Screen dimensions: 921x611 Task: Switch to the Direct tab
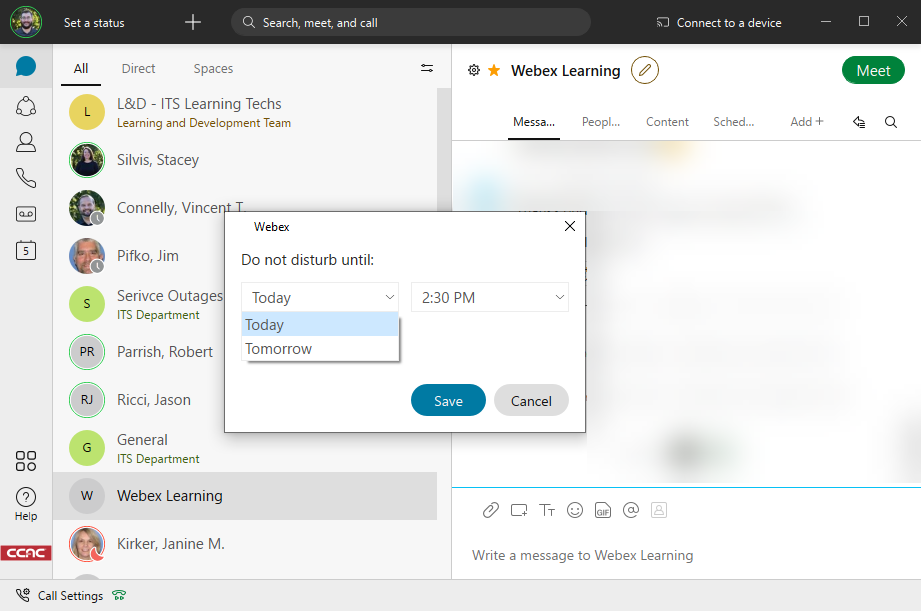[138, 68]
